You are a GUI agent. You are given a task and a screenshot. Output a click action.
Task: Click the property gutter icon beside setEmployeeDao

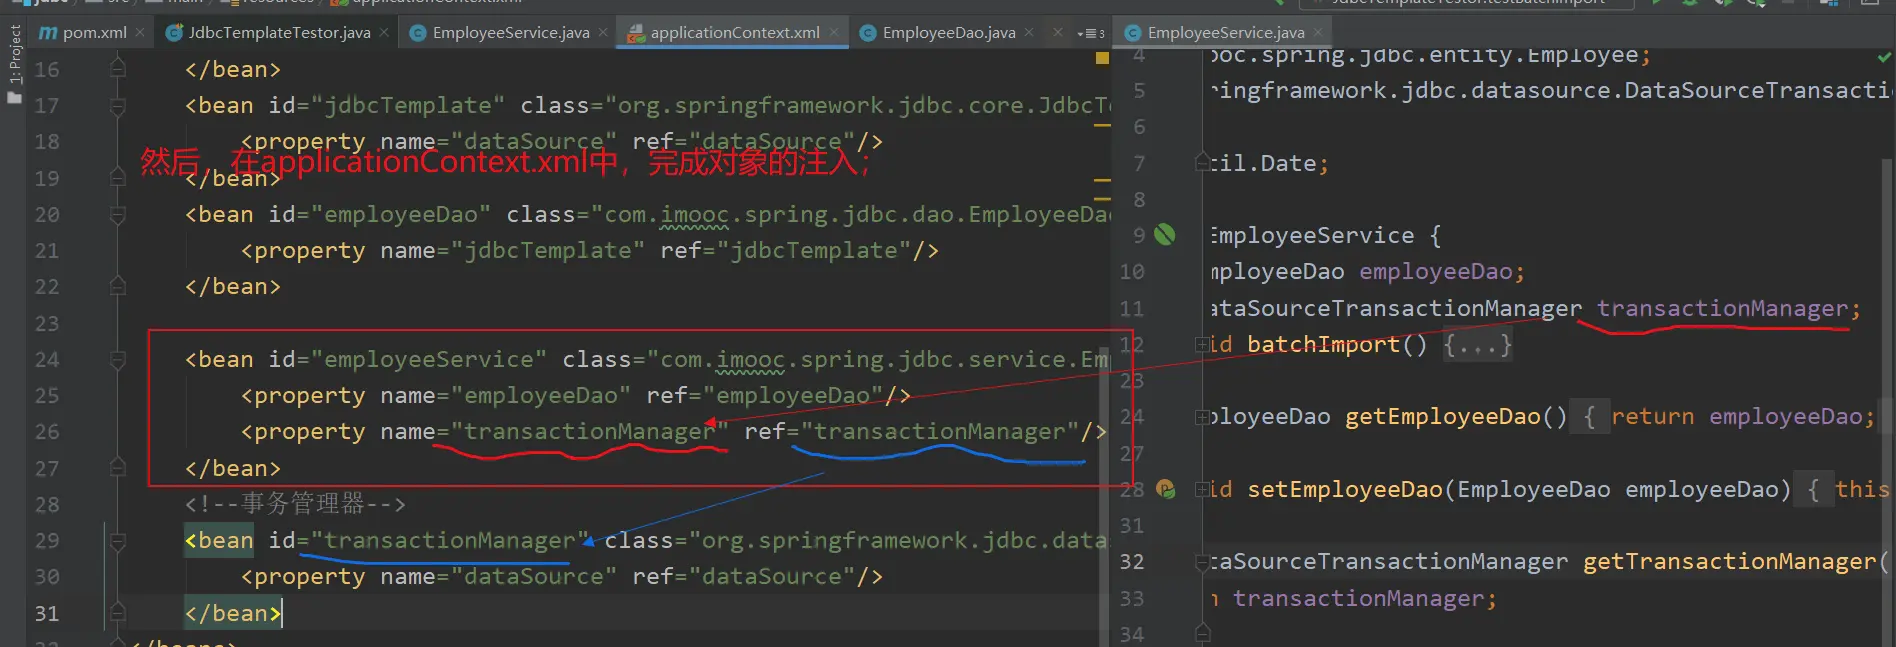(x=1165, y=489)
